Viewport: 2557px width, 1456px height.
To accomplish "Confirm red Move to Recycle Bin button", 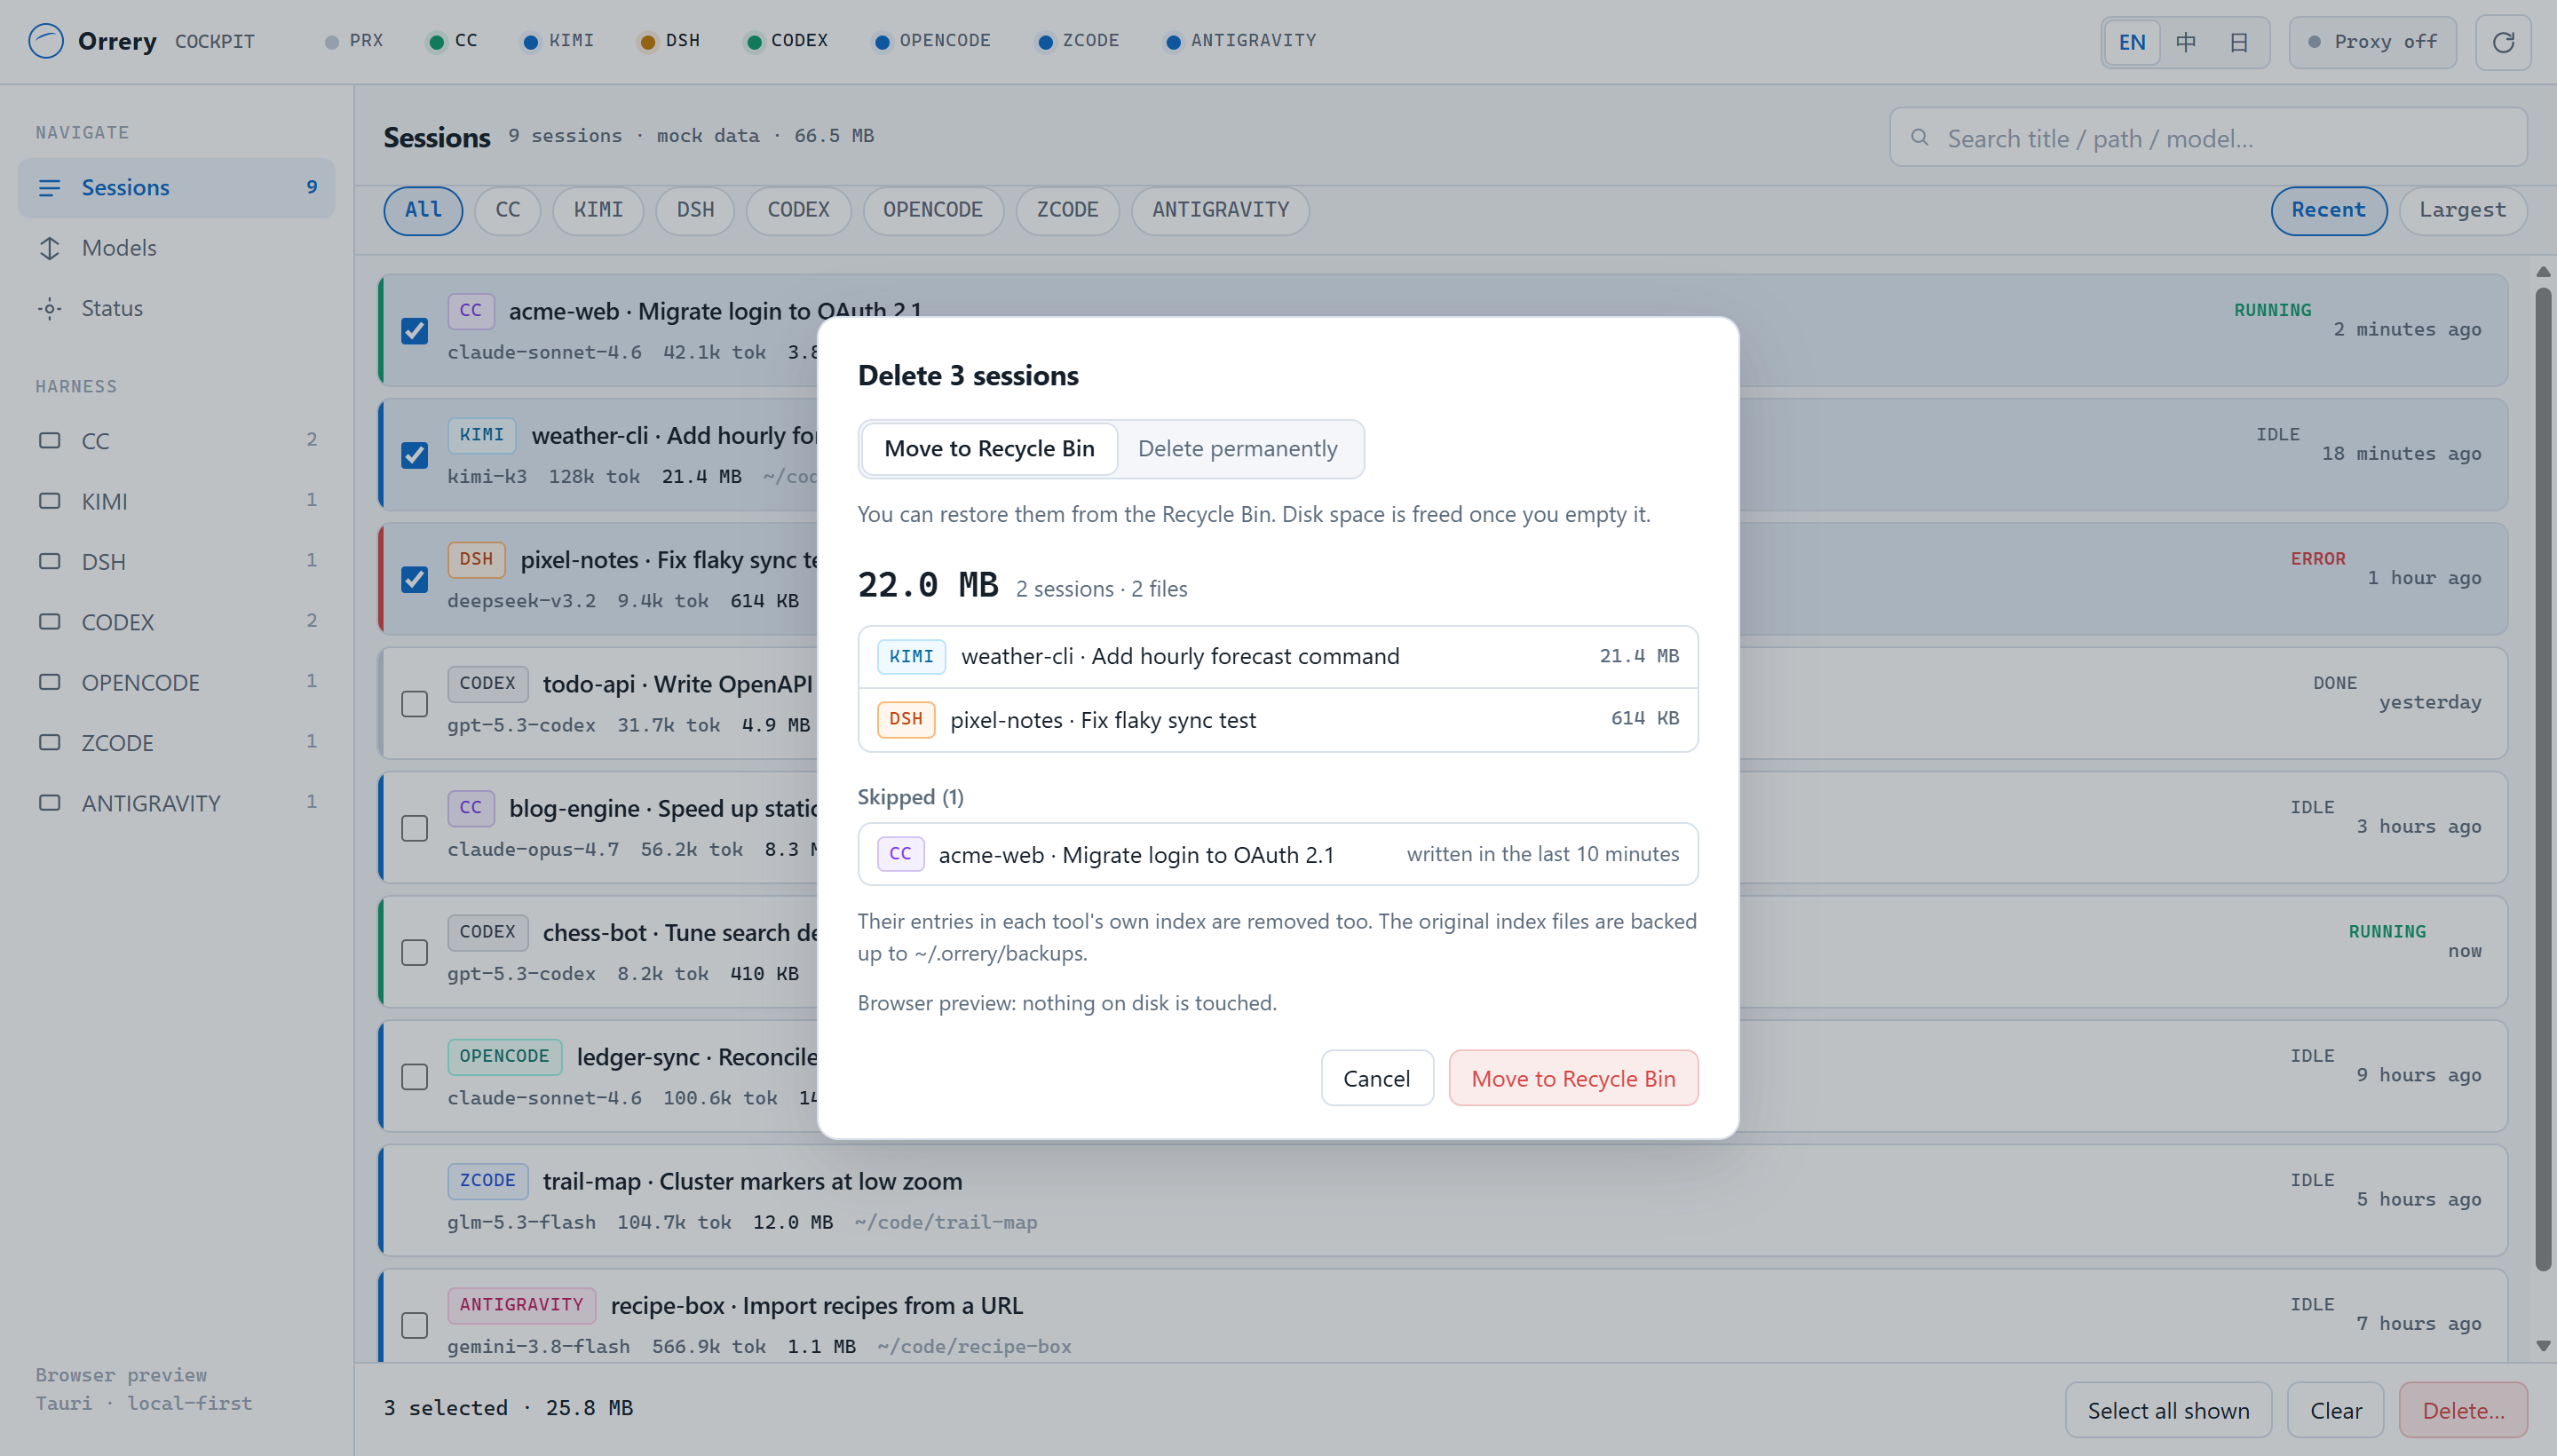I will coord(1573,1078).
